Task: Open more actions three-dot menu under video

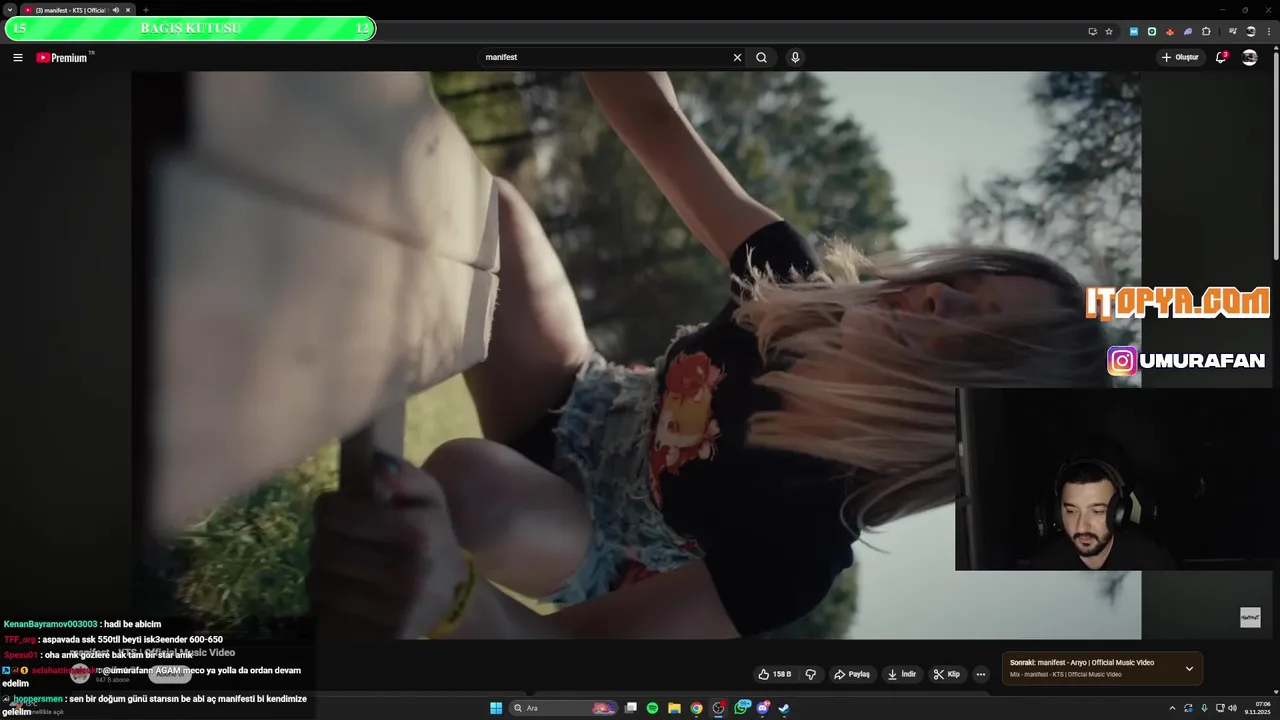Action: (x=981, y=674)
